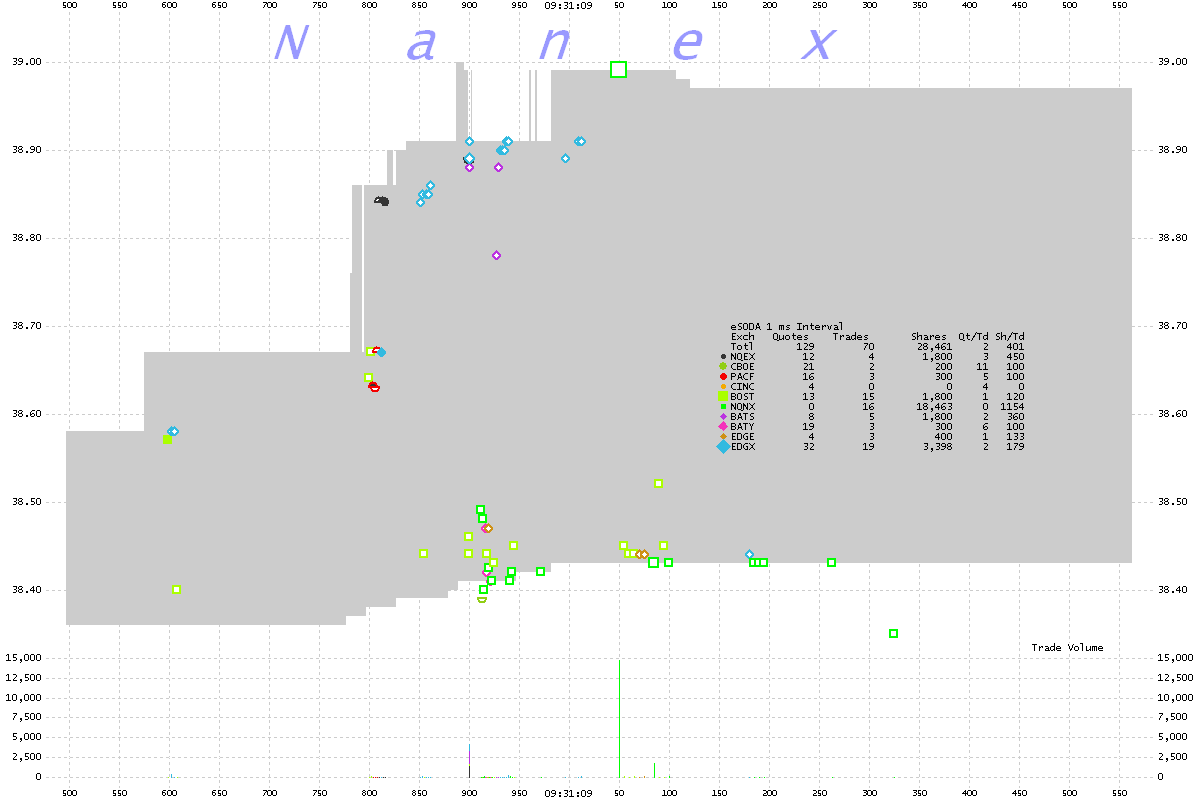Click the small green square beside NQNX
This screenshot has height=800, width=1200.
click(x=723, y=406)
